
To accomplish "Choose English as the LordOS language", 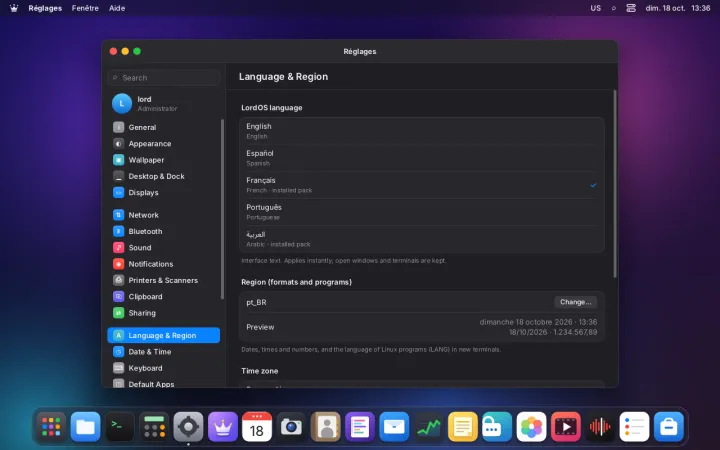I will 422,131.
